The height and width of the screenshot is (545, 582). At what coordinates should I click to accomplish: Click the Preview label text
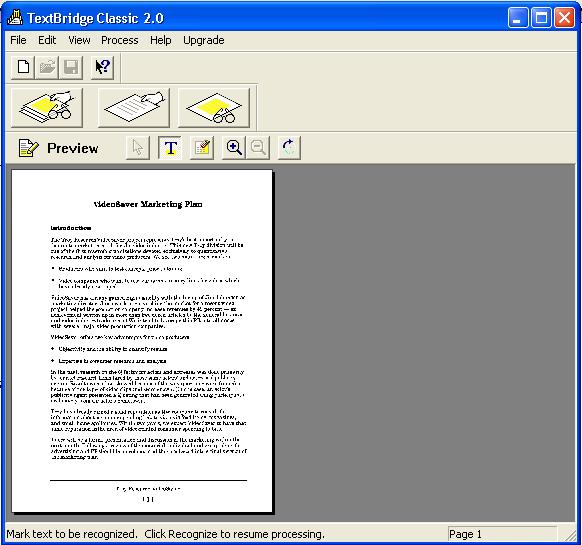(x=73, y=148)
